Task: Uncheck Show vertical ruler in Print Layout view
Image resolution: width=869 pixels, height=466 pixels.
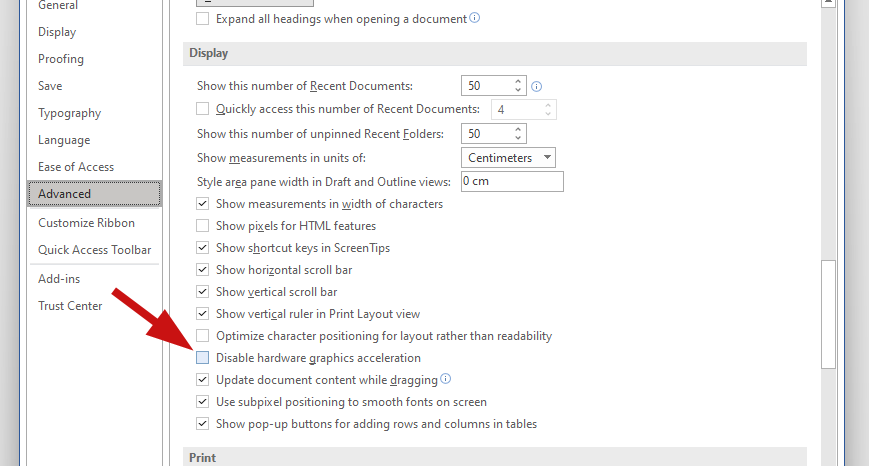Action: point(202,314)
